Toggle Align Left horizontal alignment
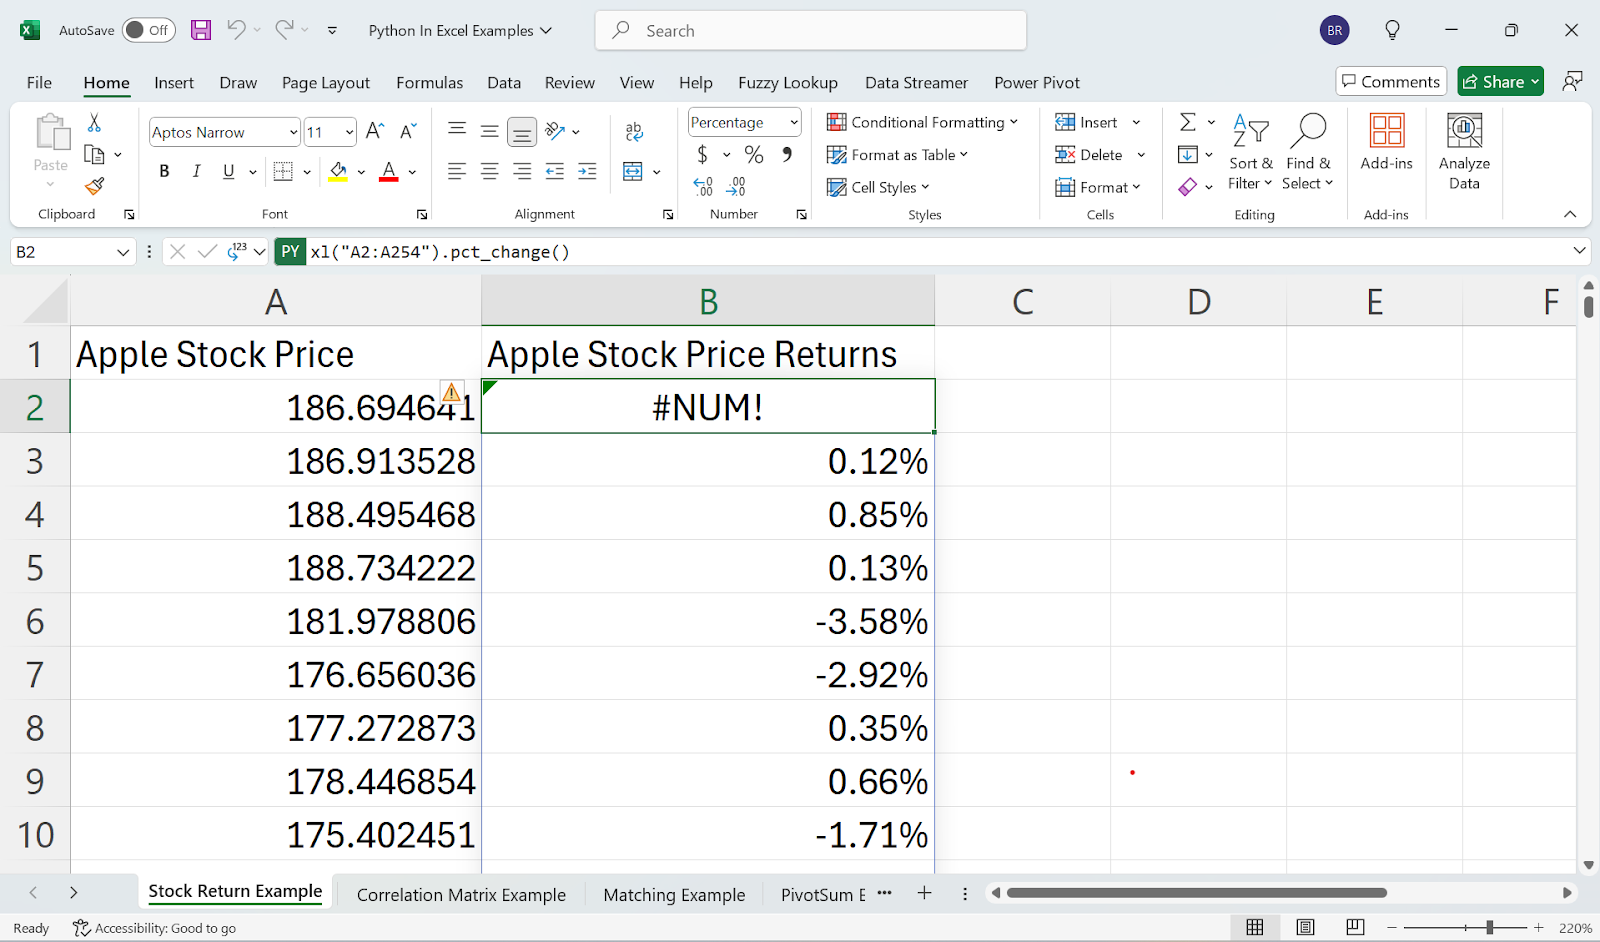1600x942 pixels. 457,172
